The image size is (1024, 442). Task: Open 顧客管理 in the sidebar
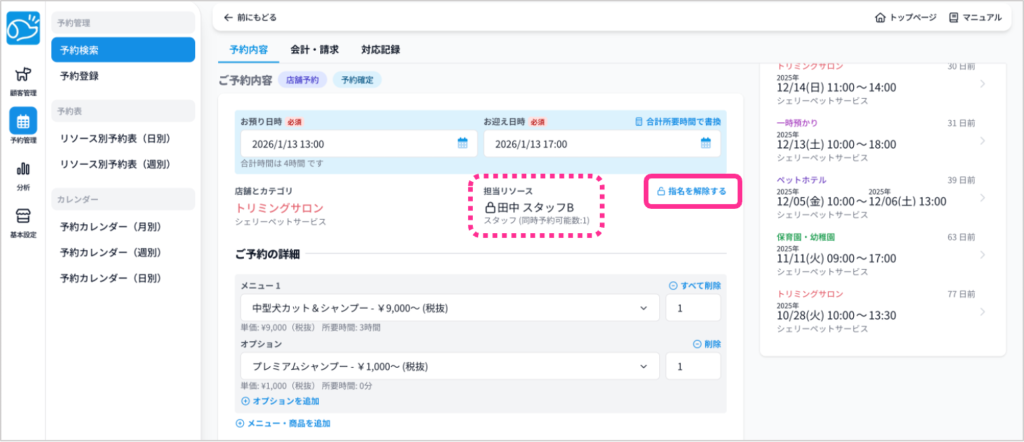tap(23, 80)
